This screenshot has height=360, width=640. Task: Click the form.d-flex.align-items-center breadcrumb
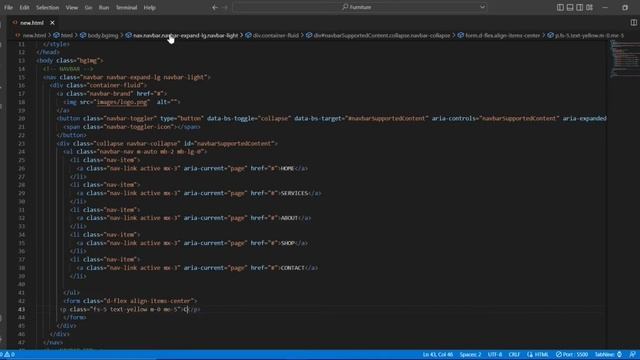[x=502, y=36]
